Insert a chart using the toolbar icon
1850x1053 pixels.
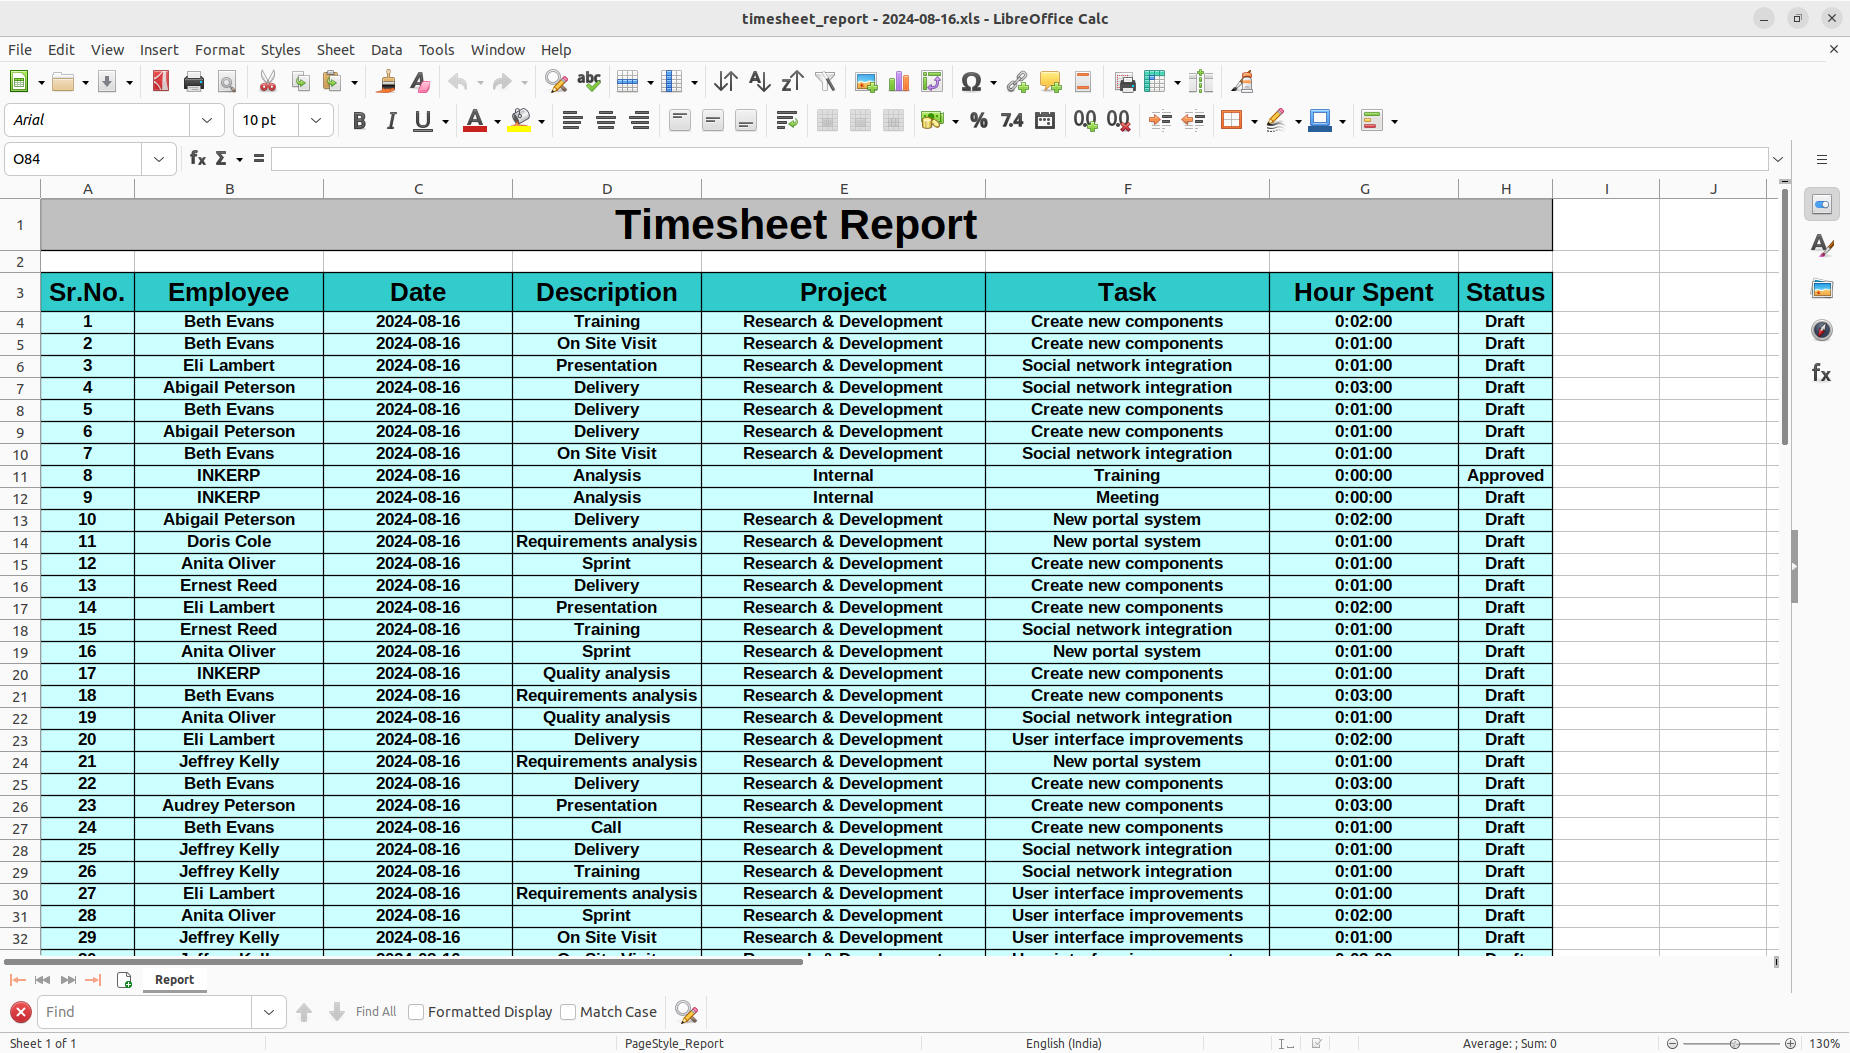pos(899,82)
